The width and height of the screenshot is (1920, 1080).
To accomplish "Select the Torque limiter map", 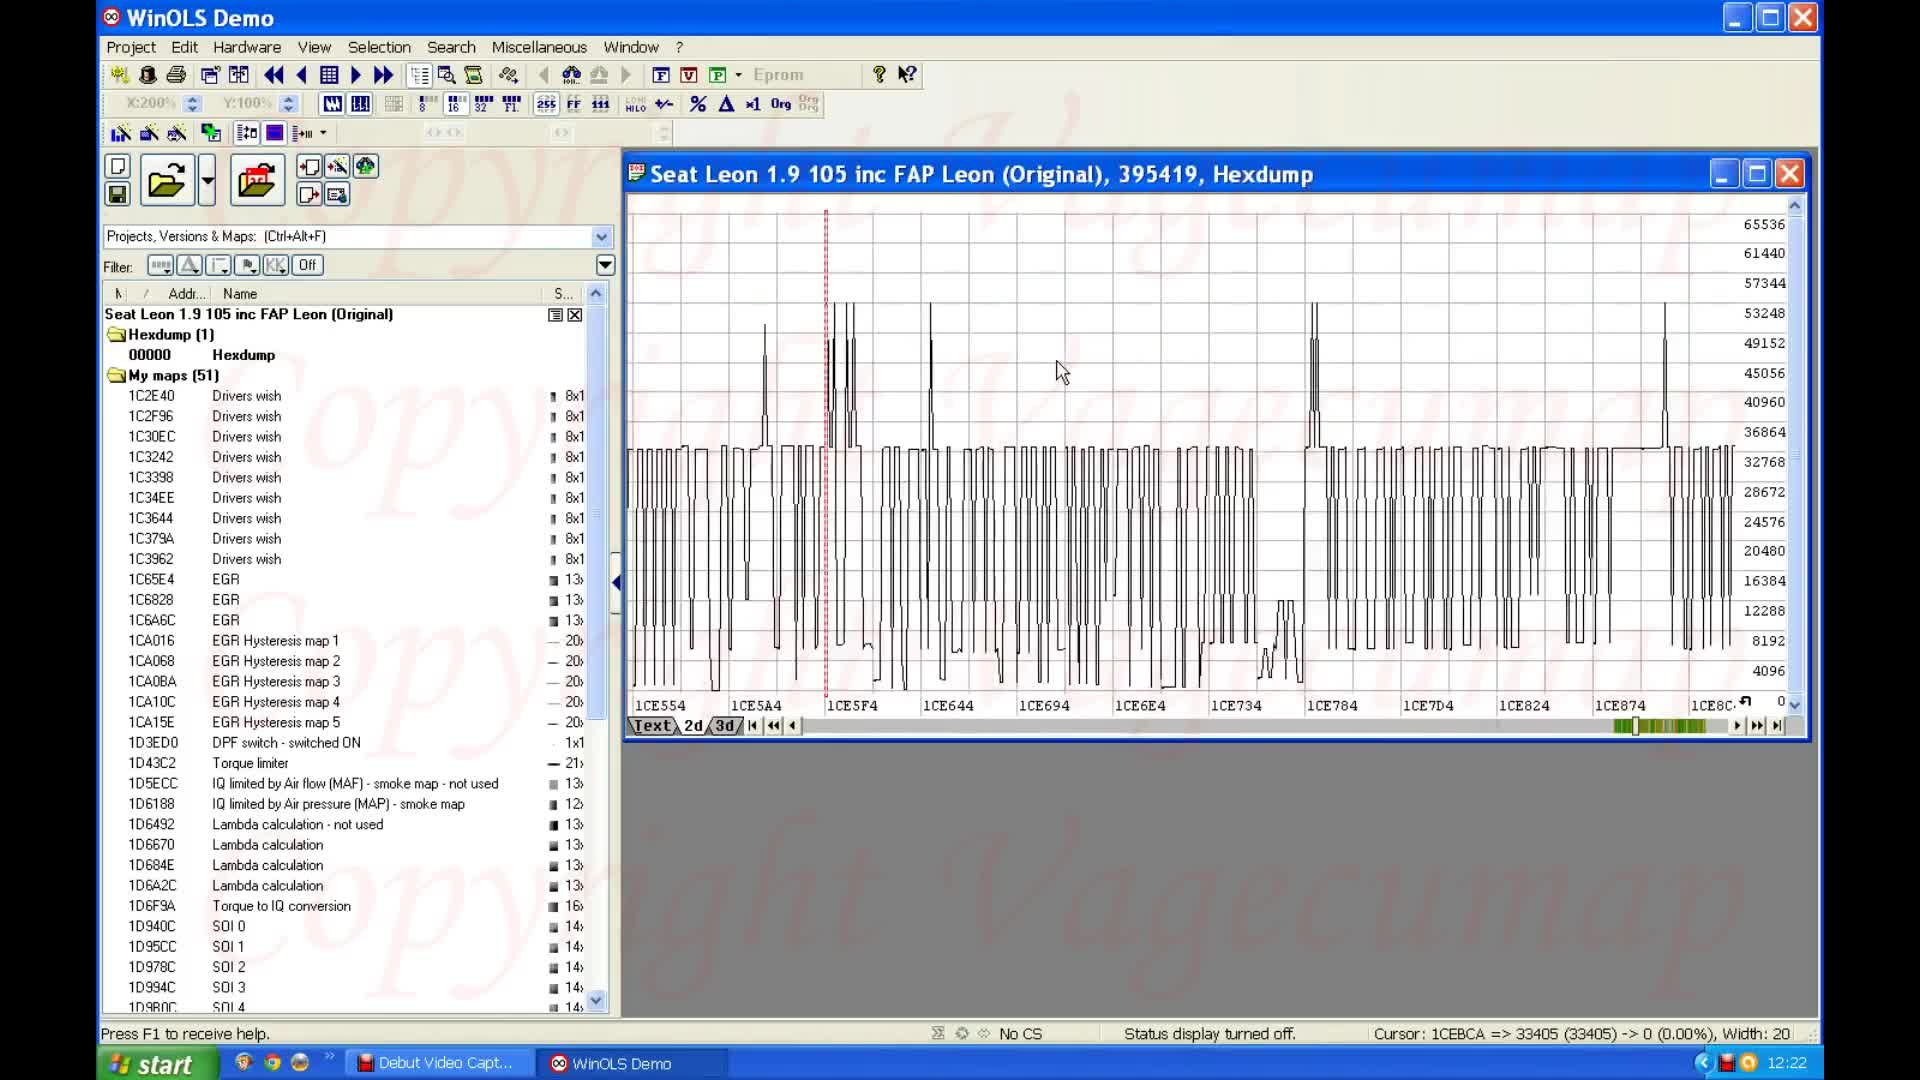I will 250,763.
